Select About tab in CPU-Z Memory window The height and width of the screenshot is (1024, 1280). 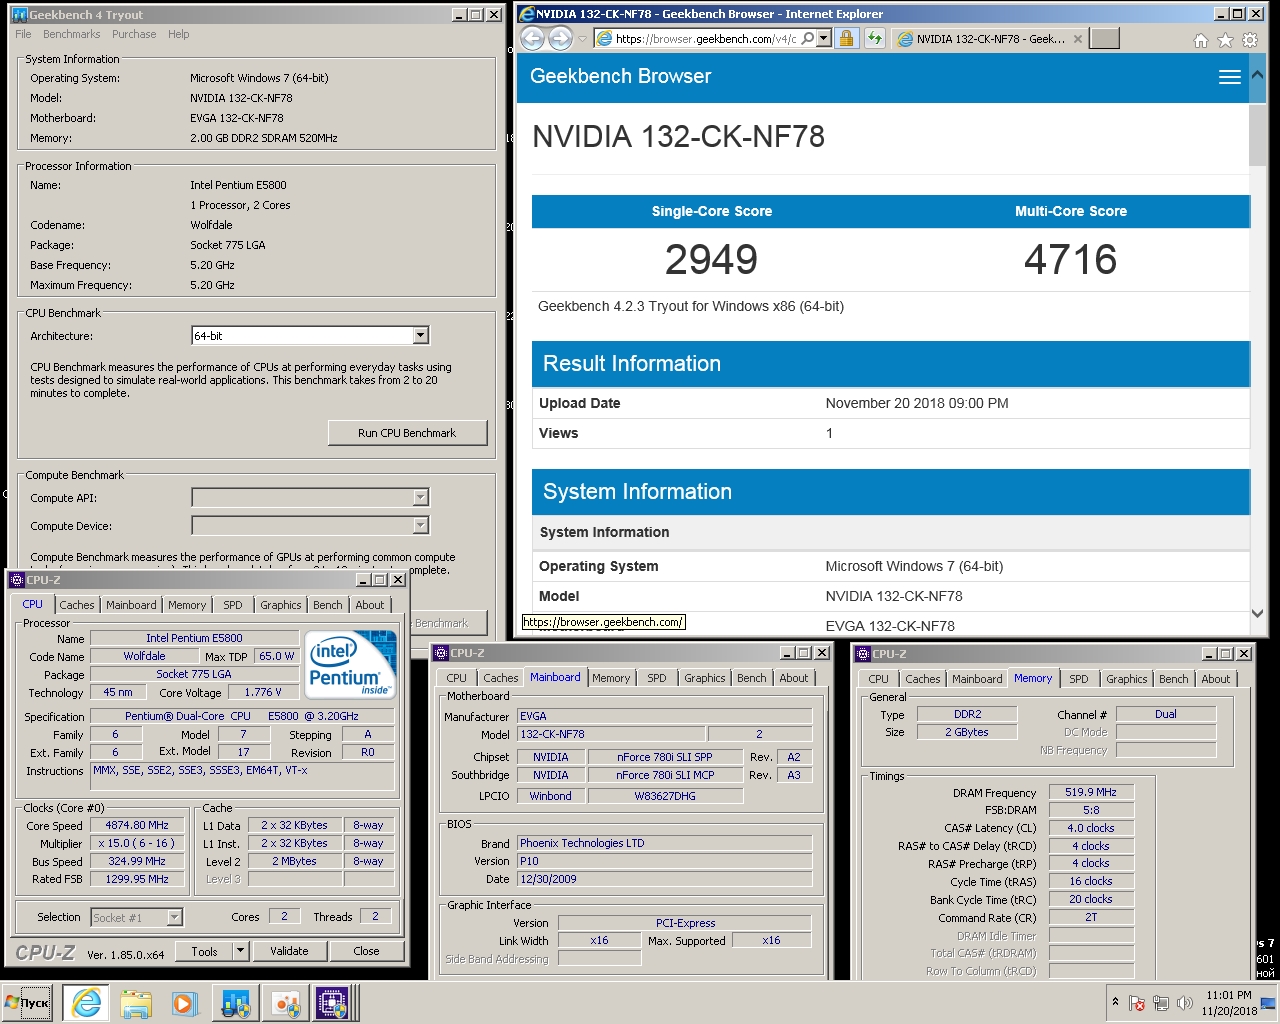click(x=1216, y=679)
